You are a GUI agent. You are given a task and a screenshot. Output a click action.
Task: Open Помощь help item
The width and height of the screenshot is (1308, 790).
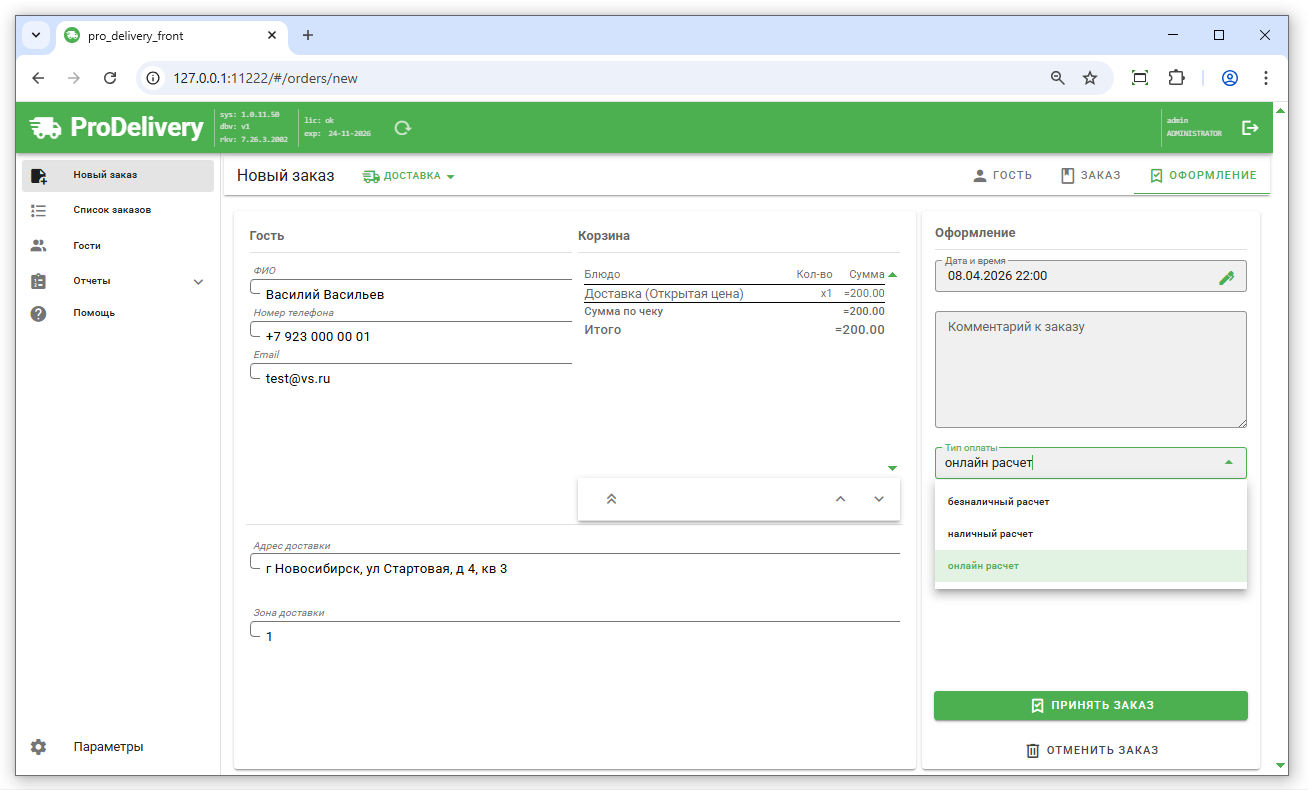point(94,313)
